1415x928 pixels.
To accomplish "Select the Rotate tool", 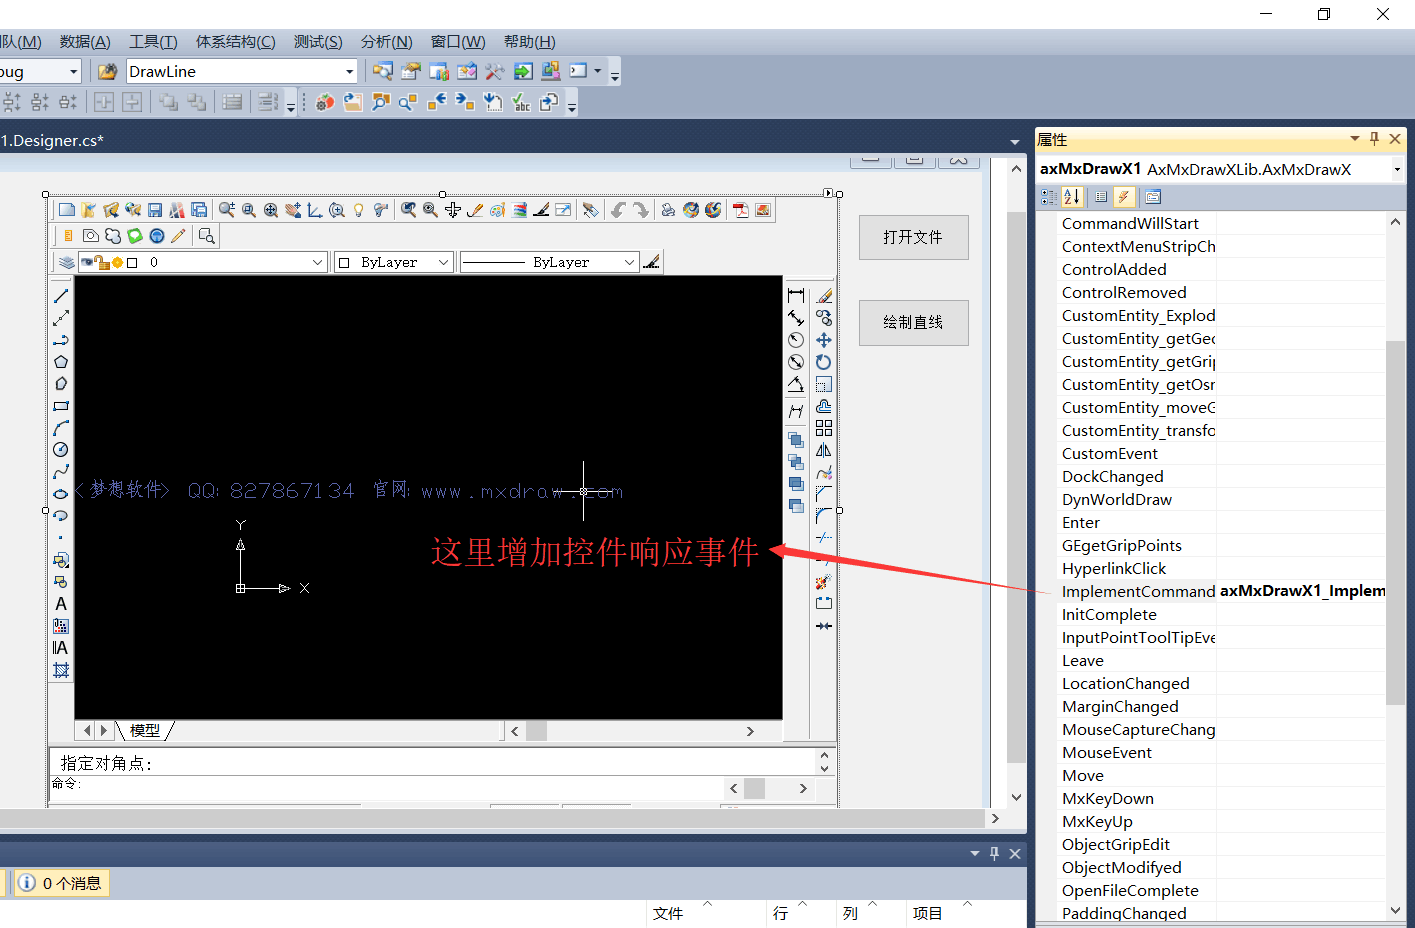I will coord(824,362).
